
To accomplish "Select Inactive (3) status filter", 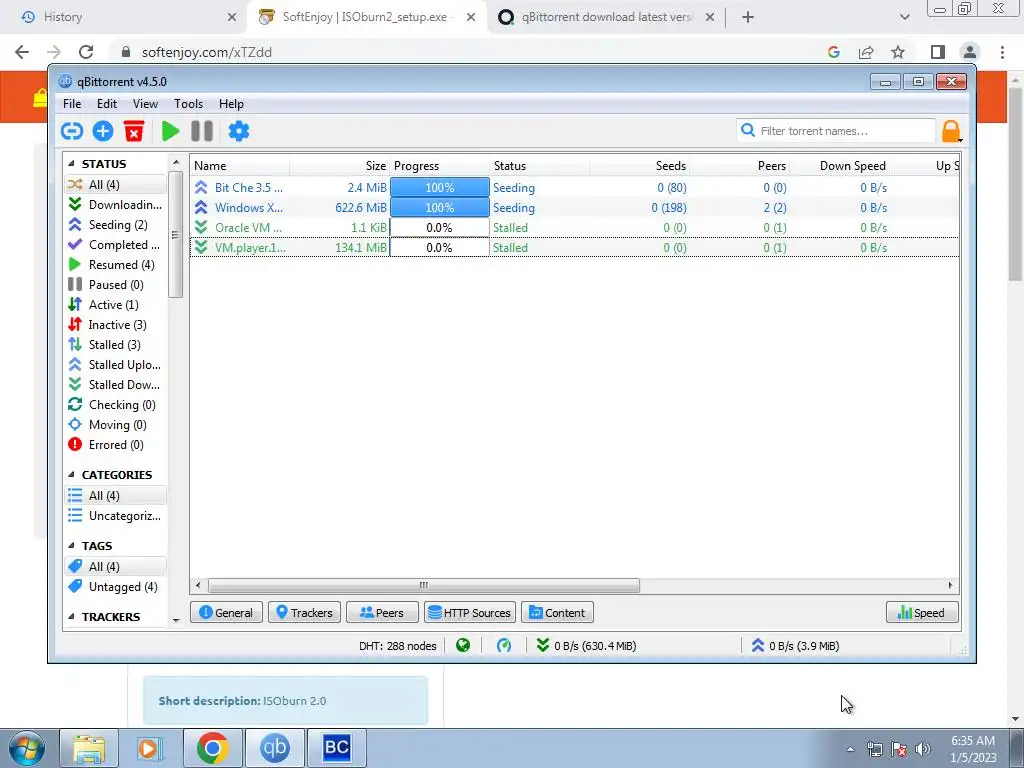I will tap(116, 325).
